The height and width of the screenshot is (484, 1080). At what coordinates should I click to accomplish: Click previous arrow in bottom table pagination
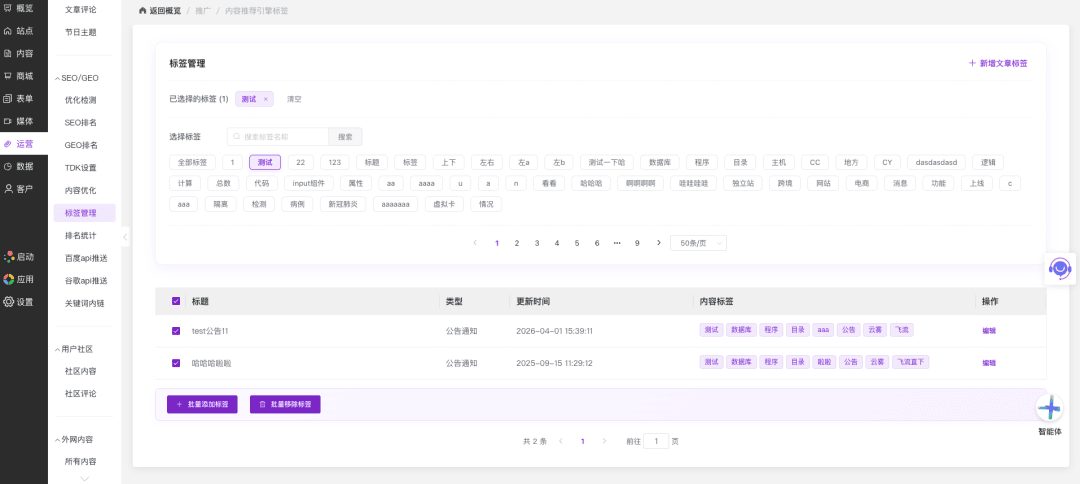(561, 441)
